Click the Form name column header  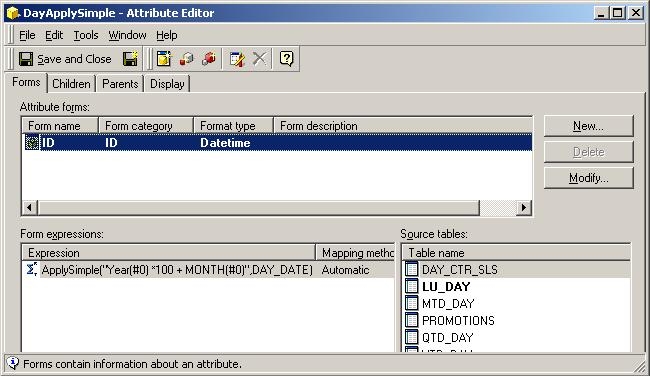[x=60, y=126]
